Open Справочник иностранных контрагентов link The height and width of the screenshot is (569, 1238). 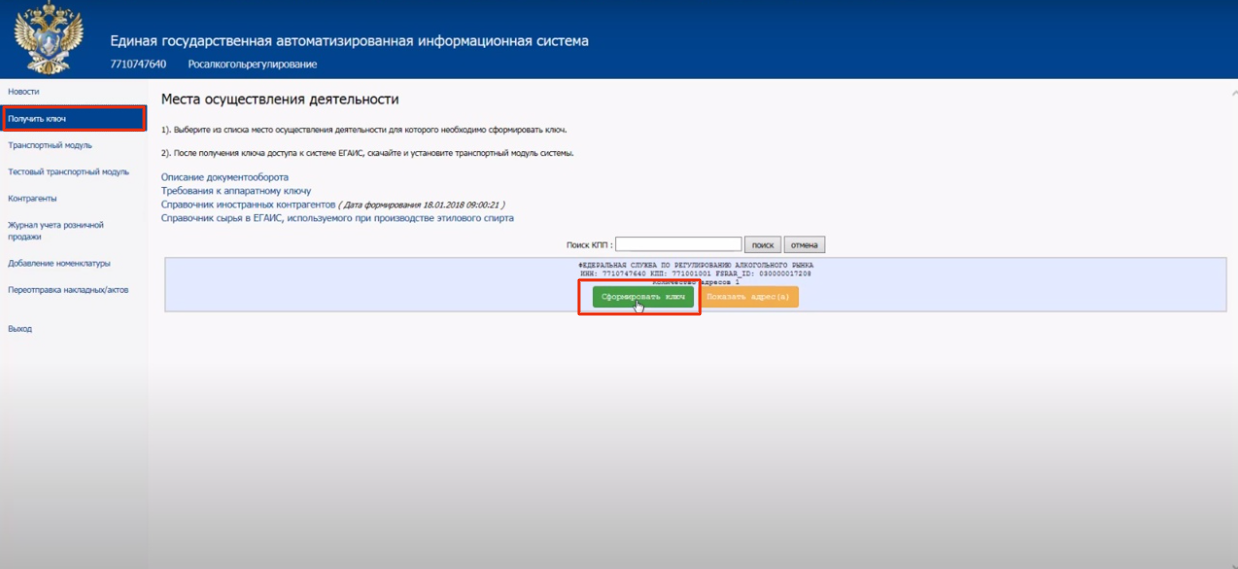pos(248,204)
